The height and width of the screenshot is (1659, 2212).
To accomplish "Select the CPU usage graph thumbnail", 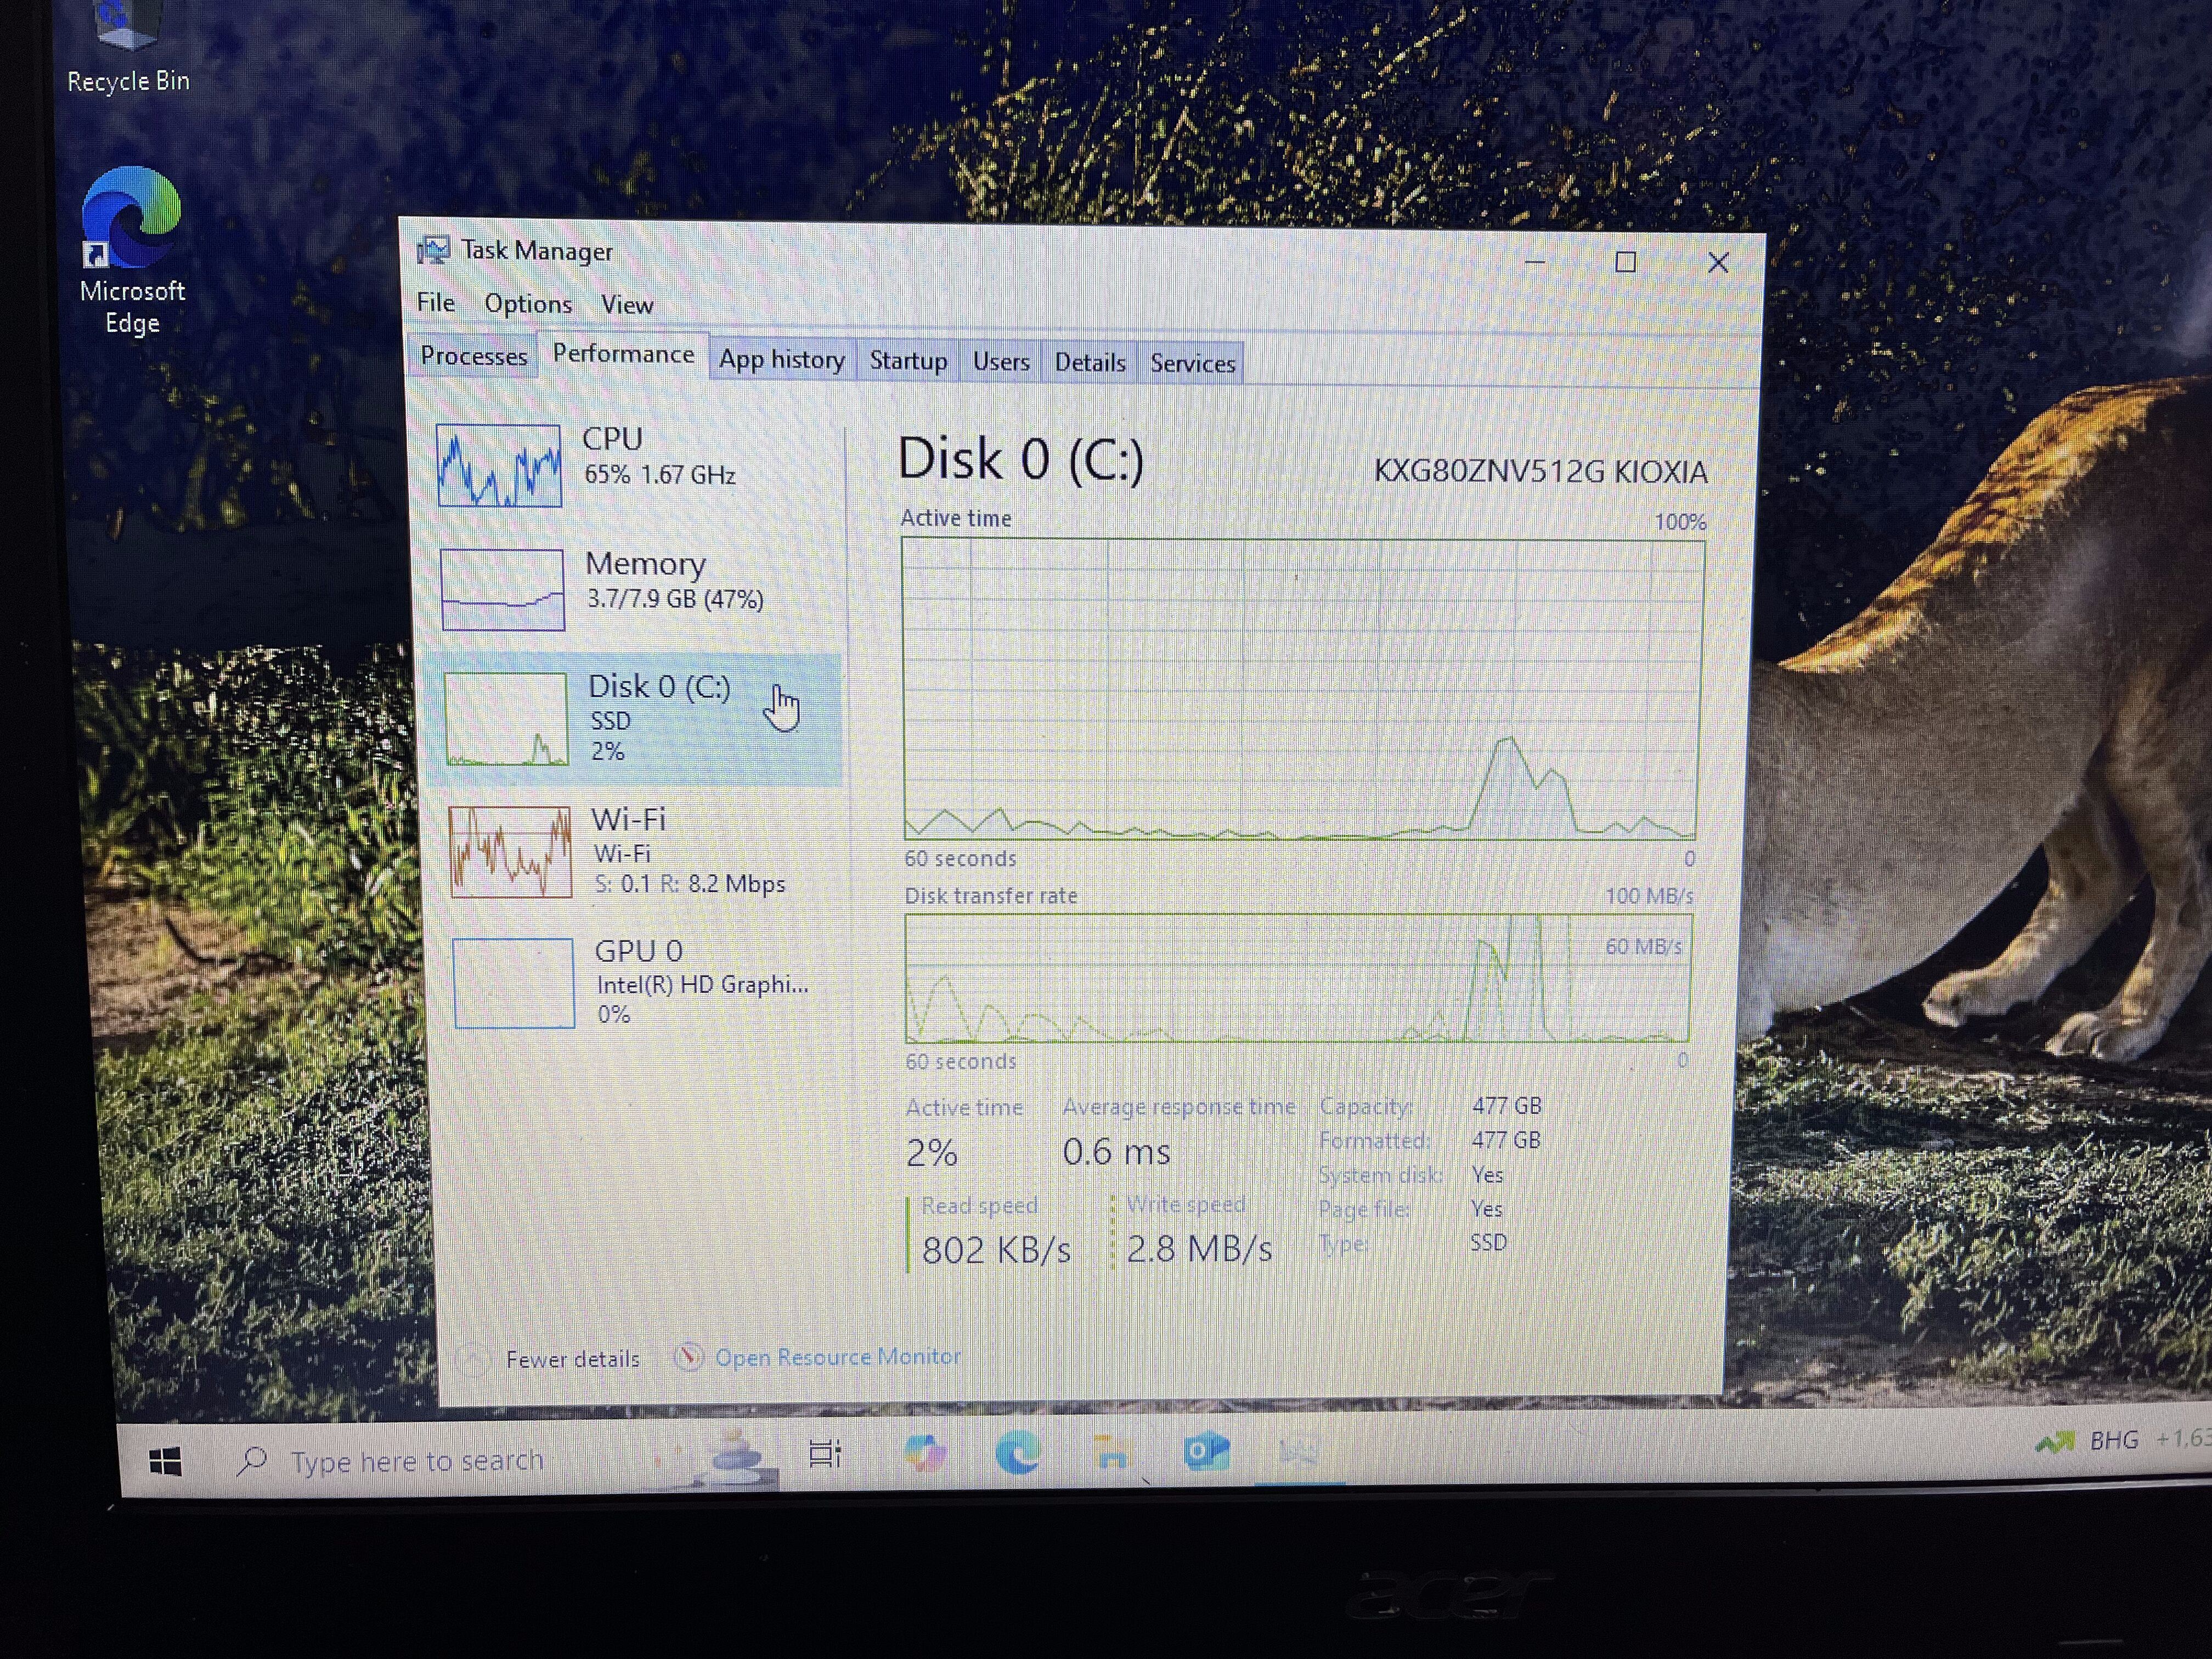I will click(x=498, y=465).
